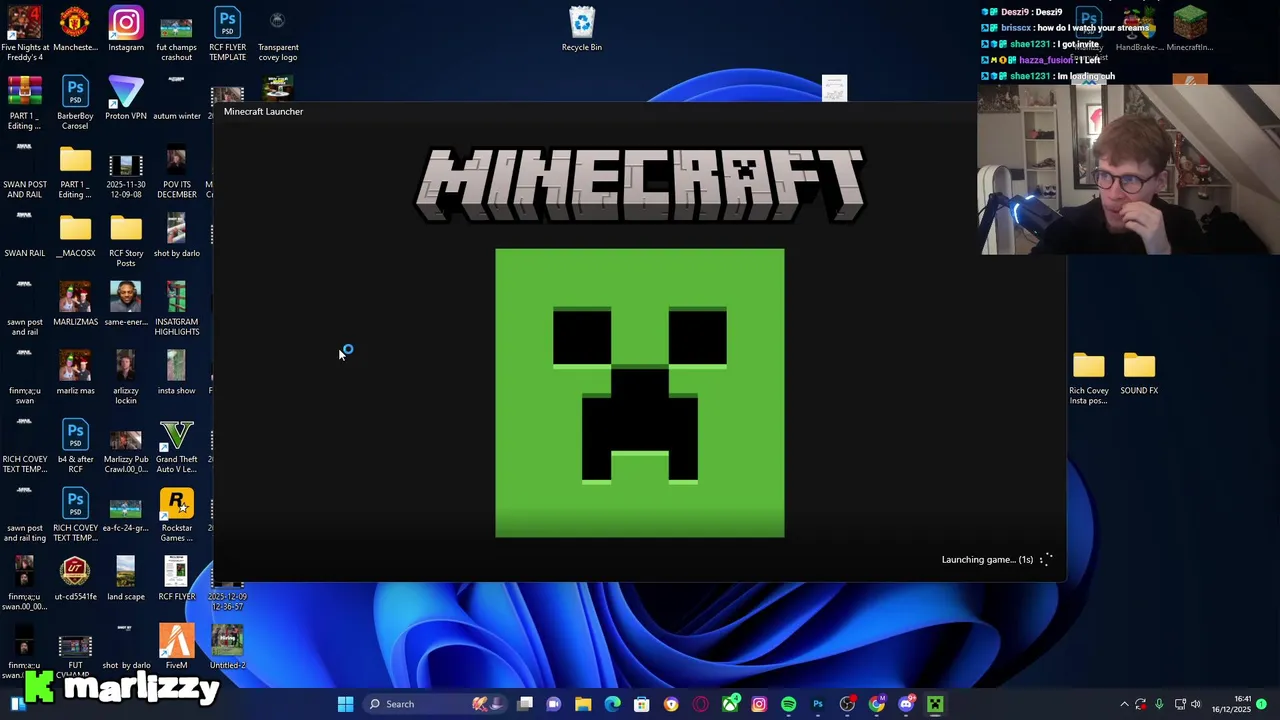This screenshot has width=1280, height=720.
Task: Open the Recycle Bin
Action: [x=581, y=30]
